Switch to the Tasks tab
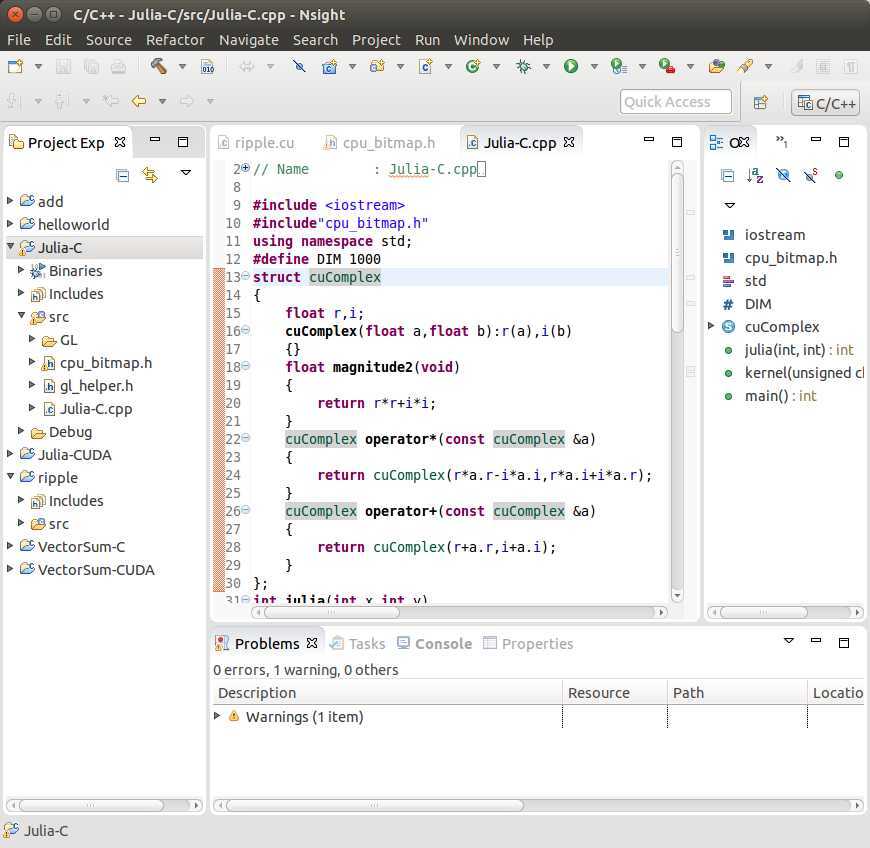Screen dimensions: 870x848 click(x=358, y=644)
